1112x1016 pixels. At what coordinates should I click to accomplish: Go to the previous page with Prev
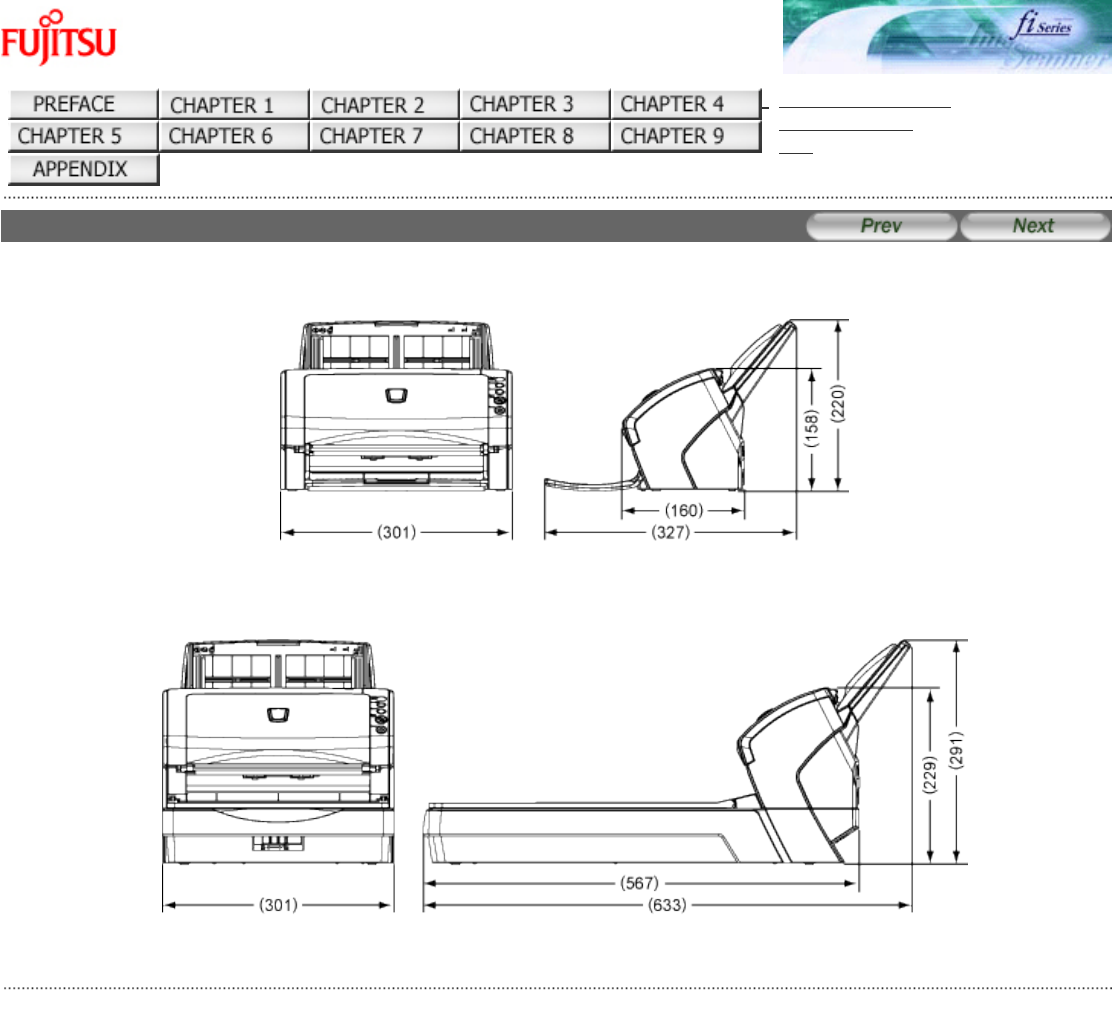(881, 226)
